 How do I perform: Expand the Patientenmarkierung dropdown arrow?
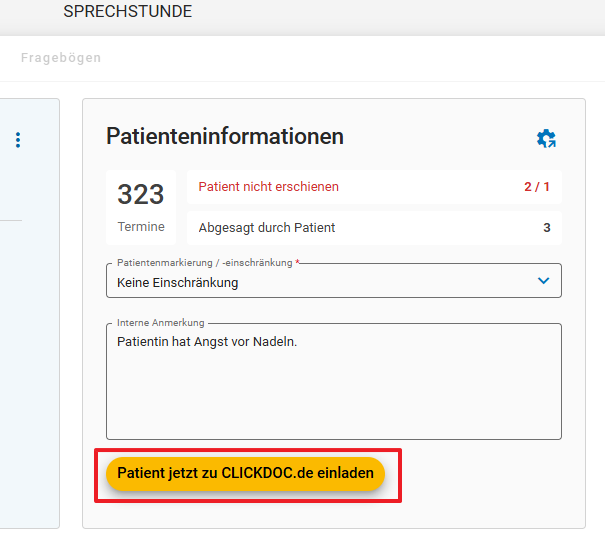tap(543, 281)
